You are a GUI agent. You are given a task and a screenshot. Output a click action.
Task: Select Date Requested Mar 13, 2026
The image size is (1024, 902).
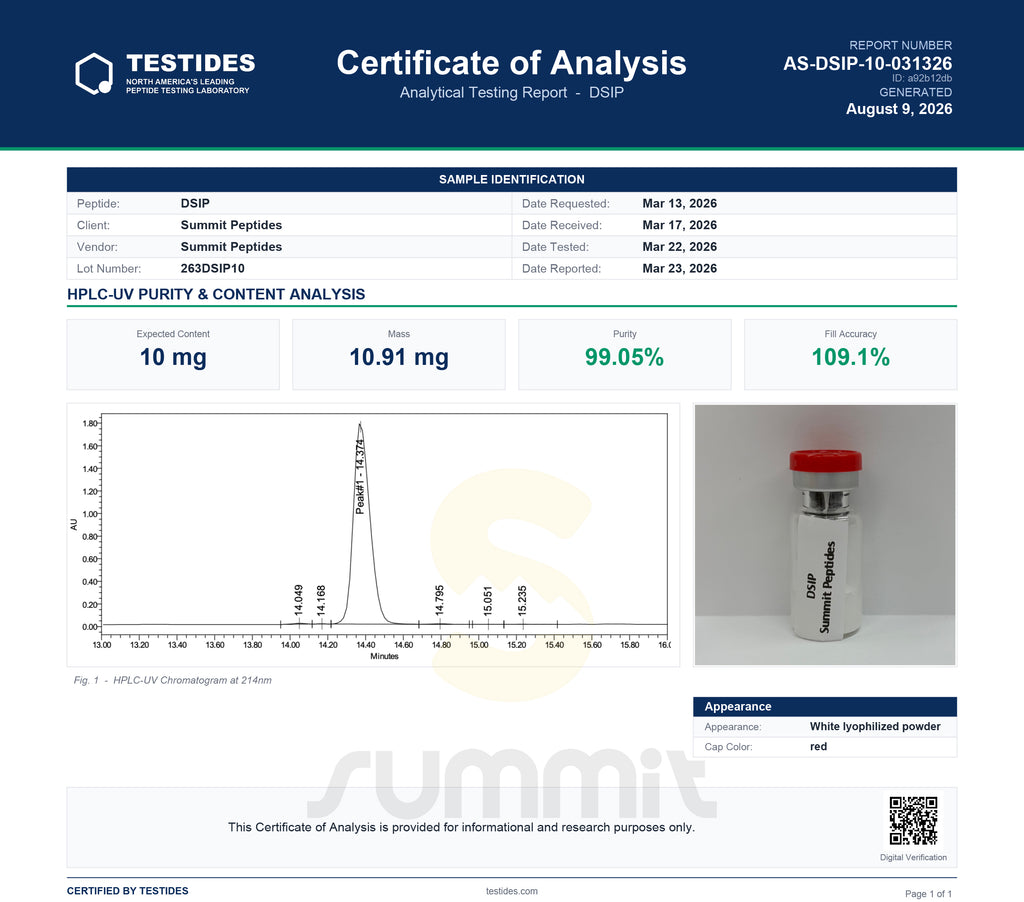pos(679,203)
